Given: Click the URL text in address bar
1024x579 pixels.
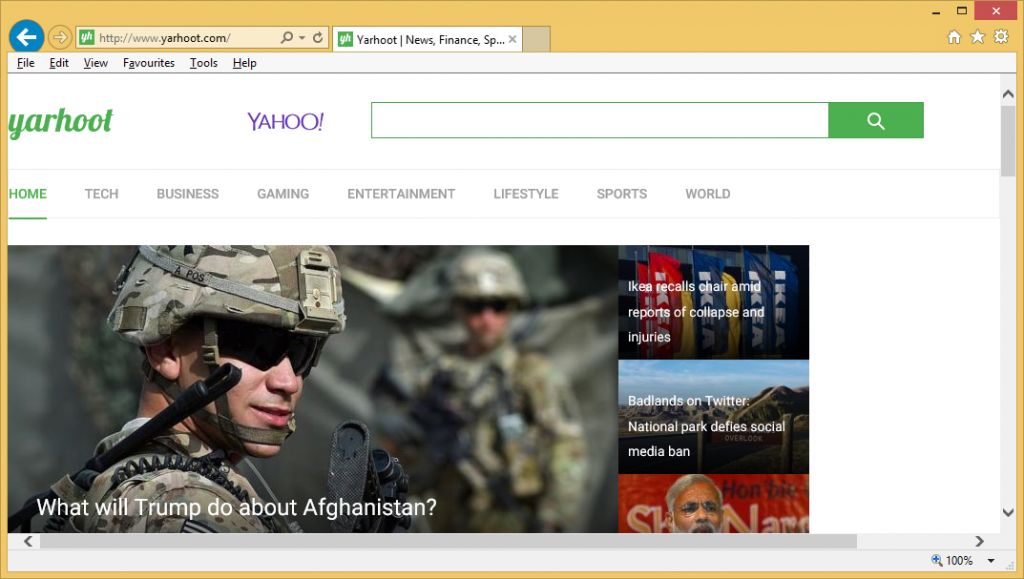Looking at the screenshot, I should click(x=165, y=38).
